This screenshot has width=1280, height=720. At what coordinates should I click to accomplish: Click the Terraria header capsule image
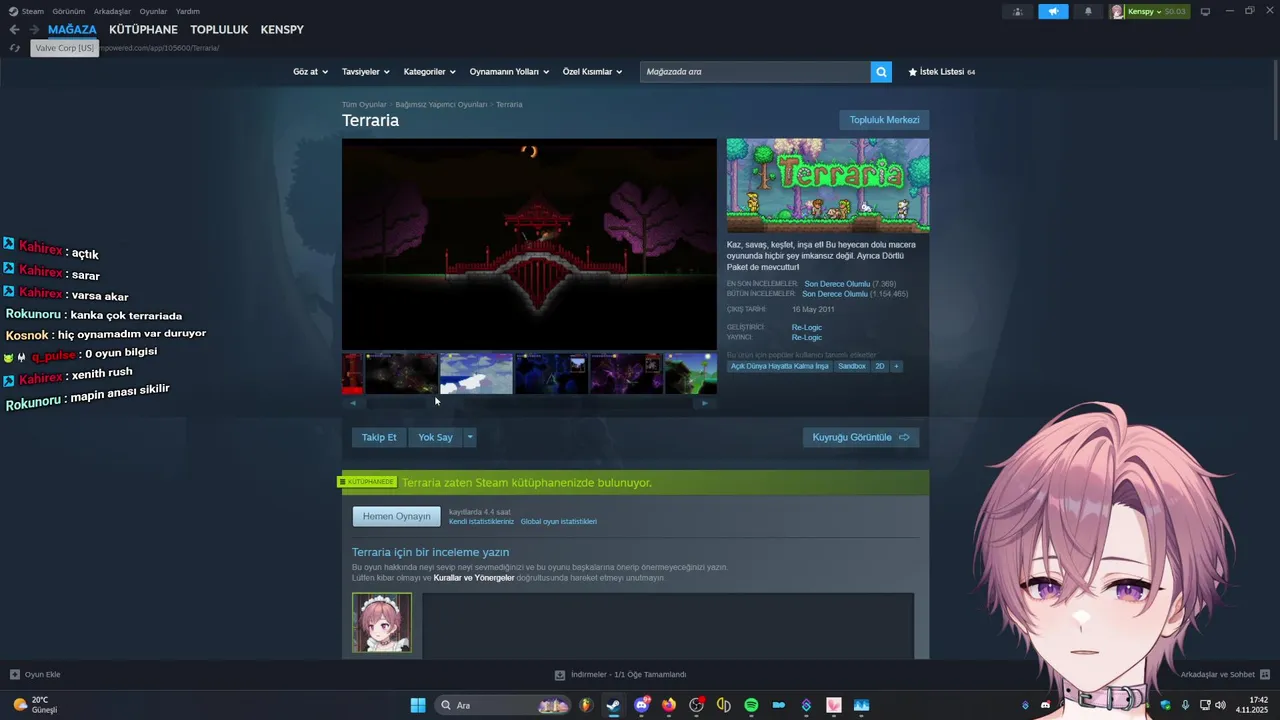pyautogui.click(x=828, y=185)
